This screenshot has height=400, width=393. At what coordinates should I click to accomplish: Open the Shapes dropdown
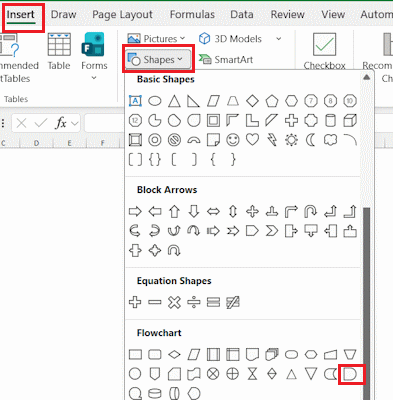158,60
